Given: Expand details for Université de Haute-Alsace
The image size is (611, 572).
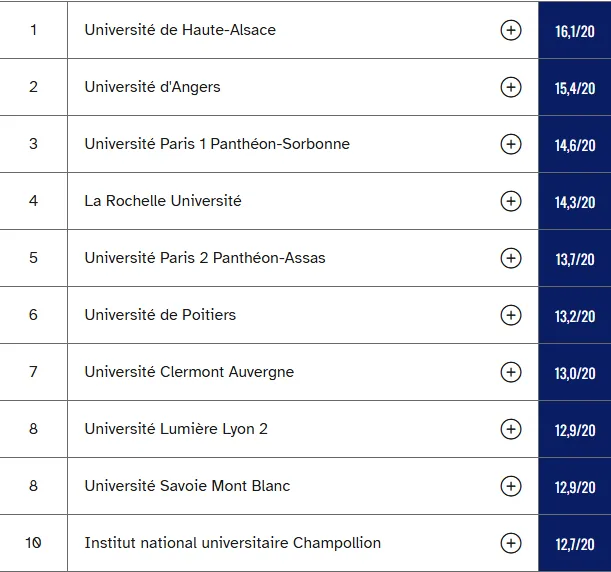Looking at the screenshot, I should point(510,30).
